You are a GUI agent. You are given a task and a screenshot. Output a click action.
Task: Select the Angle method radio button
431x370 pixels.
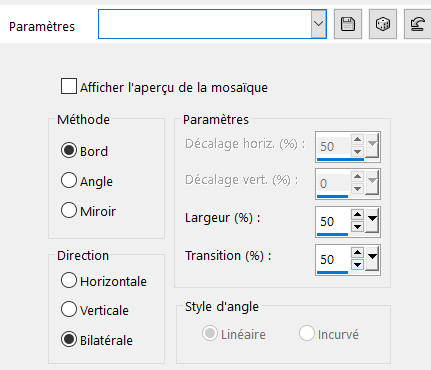coord(69,180)
